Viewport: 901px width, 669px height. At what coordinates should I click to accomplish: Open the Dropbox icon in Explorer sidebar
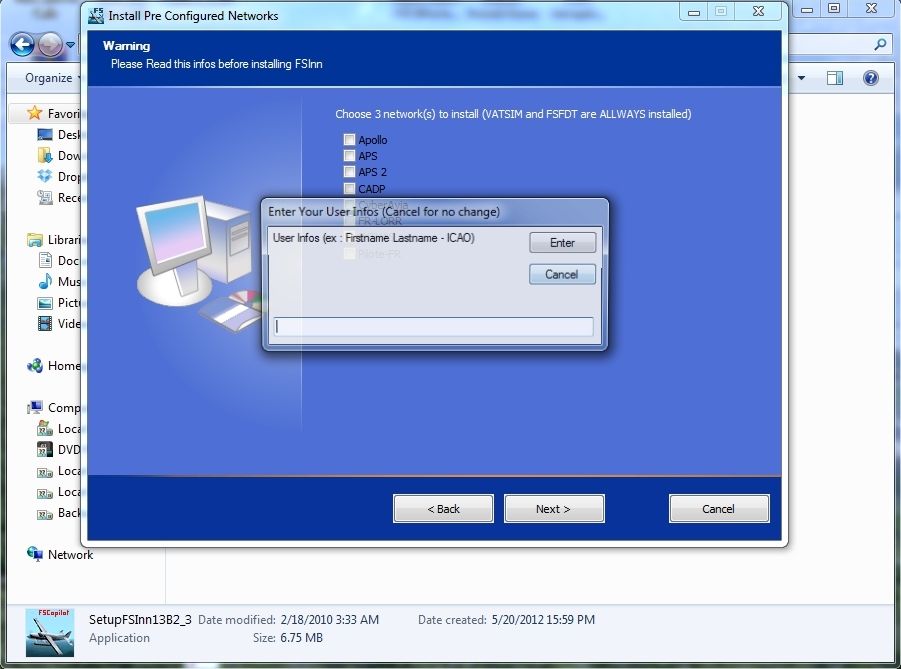tap(45, 176)
